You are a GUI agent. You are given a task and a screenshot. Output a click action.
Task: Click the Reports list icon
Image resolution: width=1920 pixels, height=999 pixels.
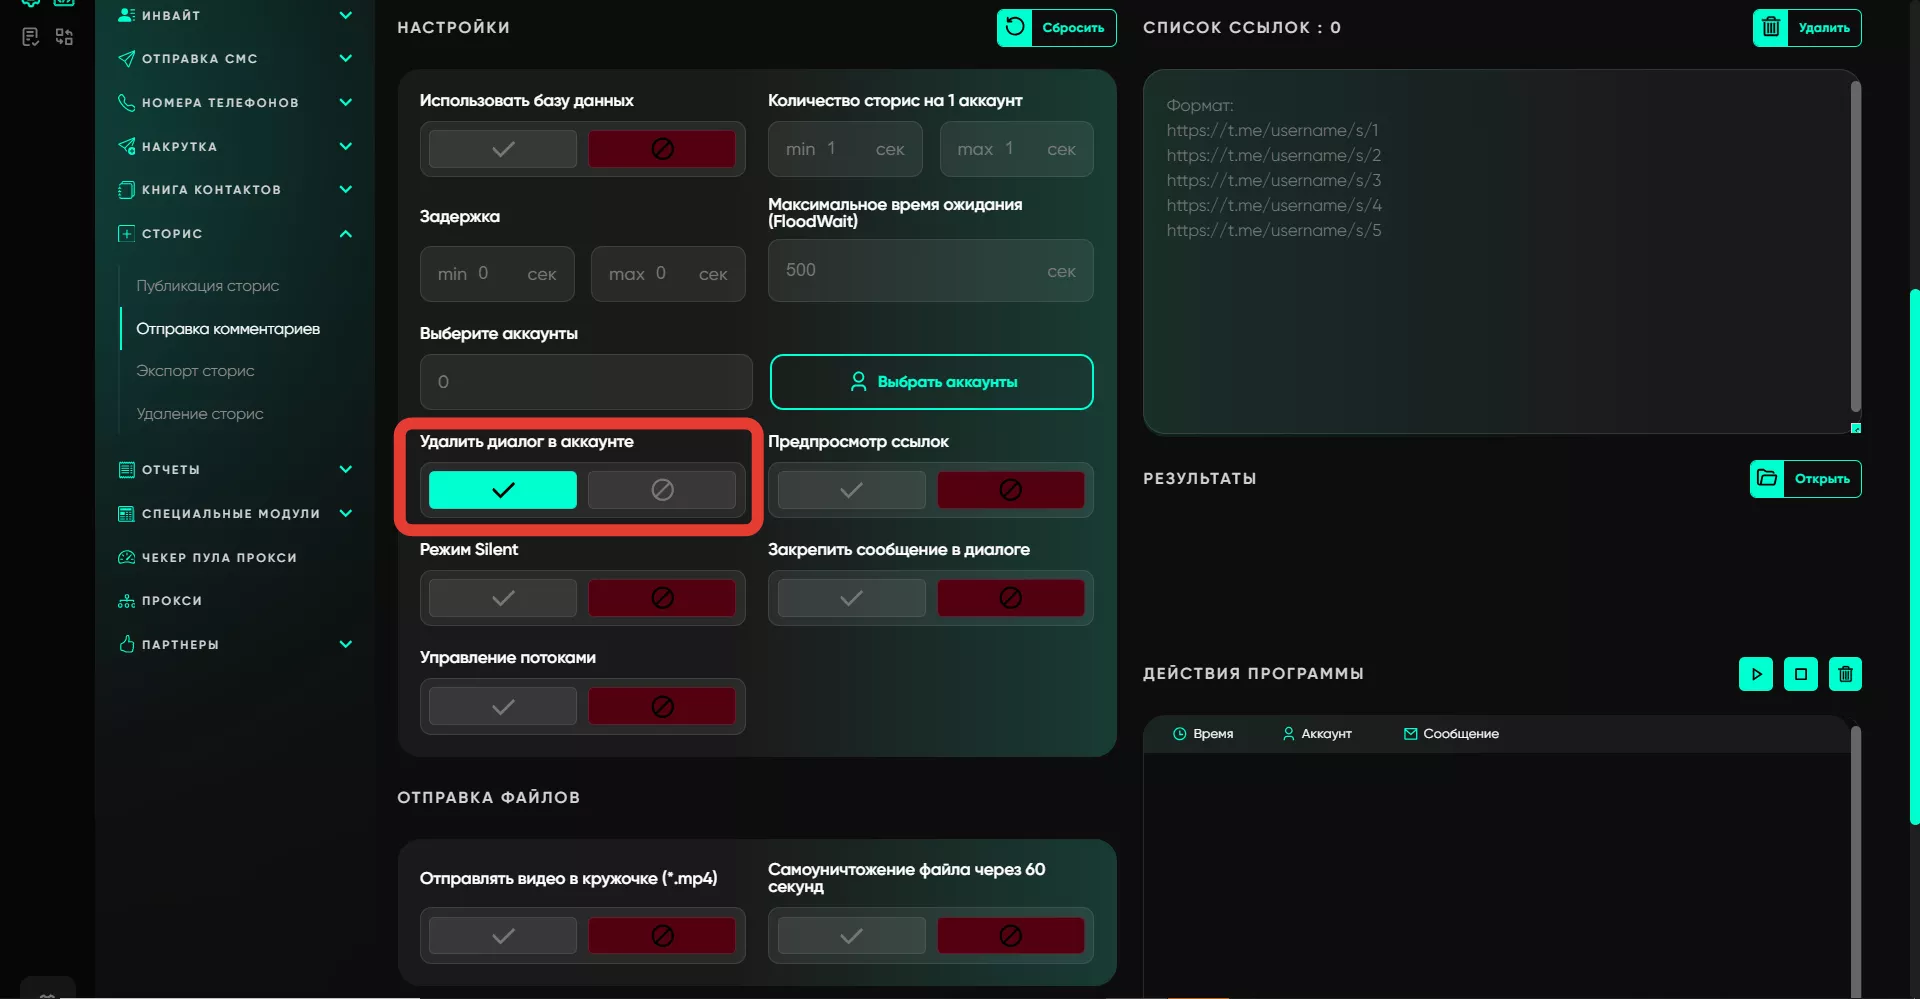pyautogui.click(x=126, y=470)
